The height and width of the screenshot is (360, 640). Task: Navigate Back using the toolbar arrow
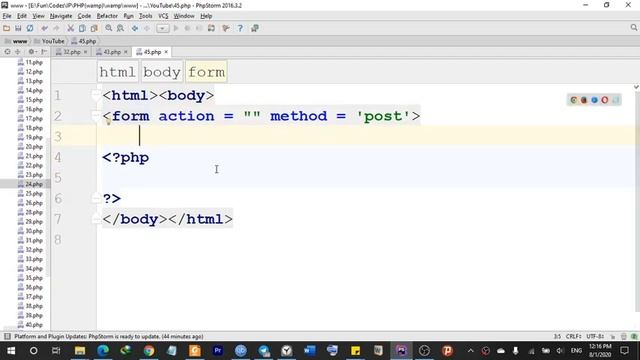135,28
